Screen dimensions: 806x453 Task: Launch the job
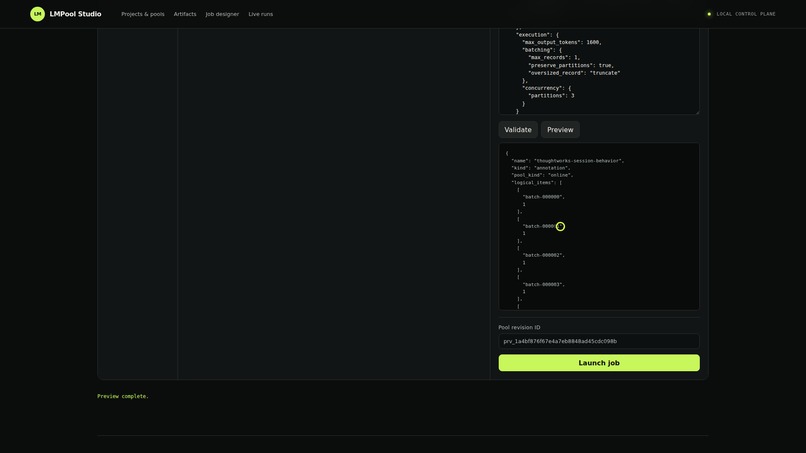pyautogui.click(x=599, y=363)
